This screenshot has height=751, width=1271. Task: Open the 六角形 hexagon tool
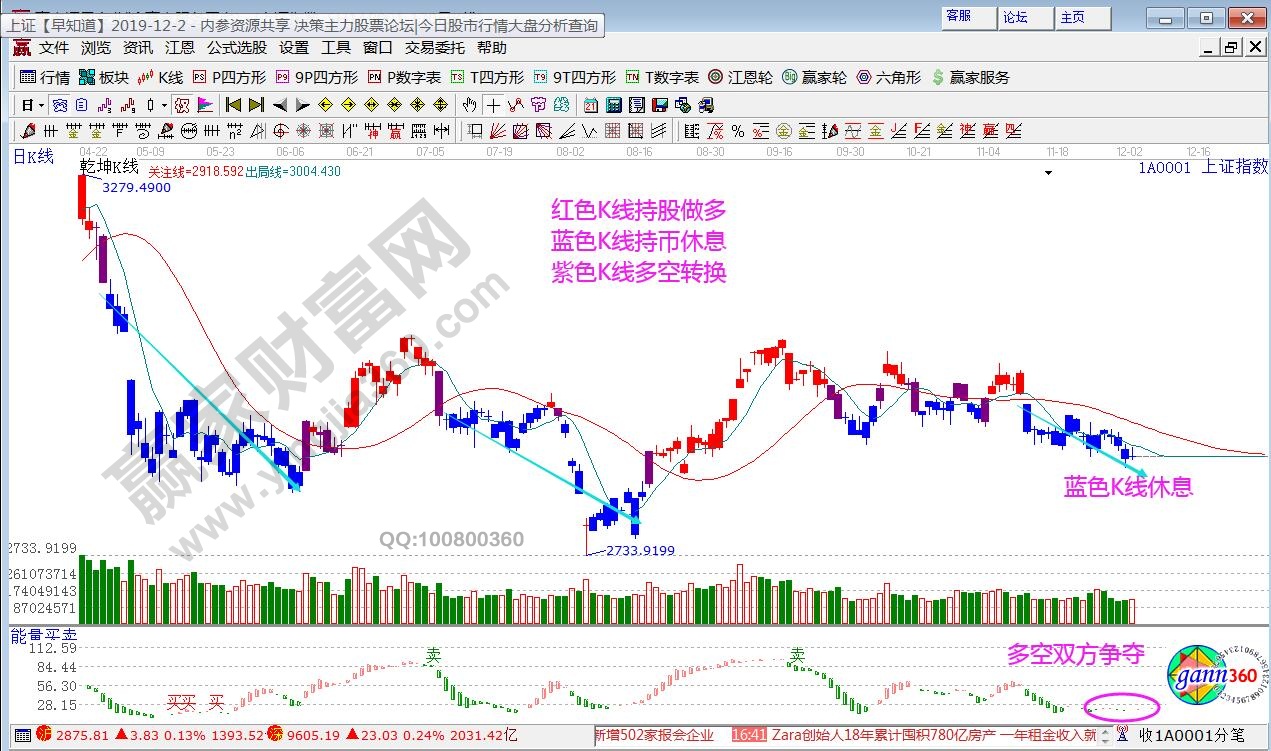tap(889, 77)
